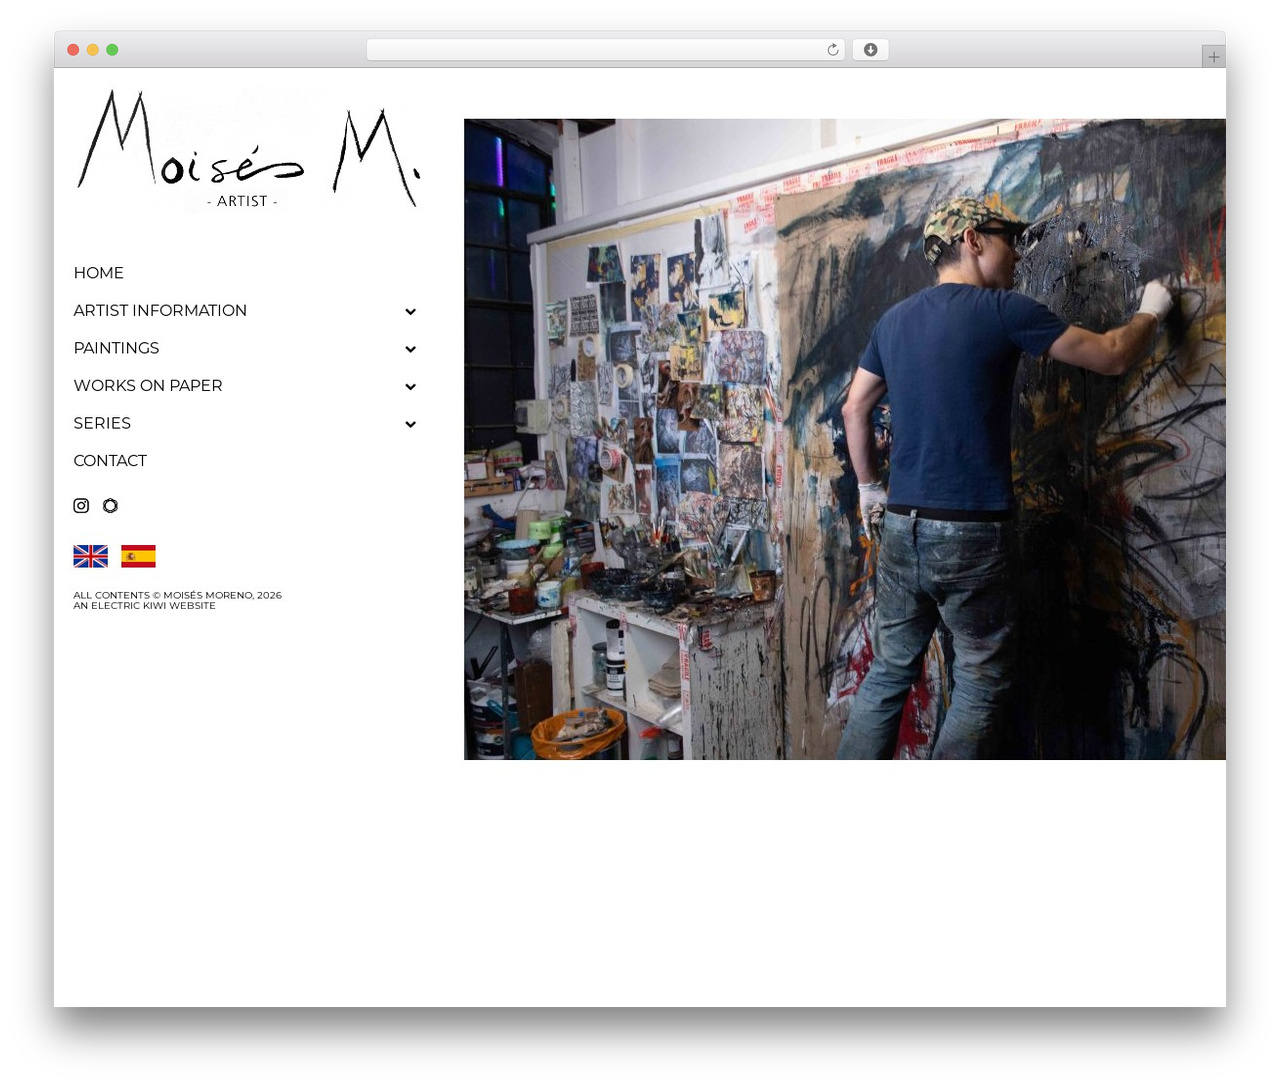1280x1084 pixels.
Task: Click the red close window button
Action: (x=73, y=50)
